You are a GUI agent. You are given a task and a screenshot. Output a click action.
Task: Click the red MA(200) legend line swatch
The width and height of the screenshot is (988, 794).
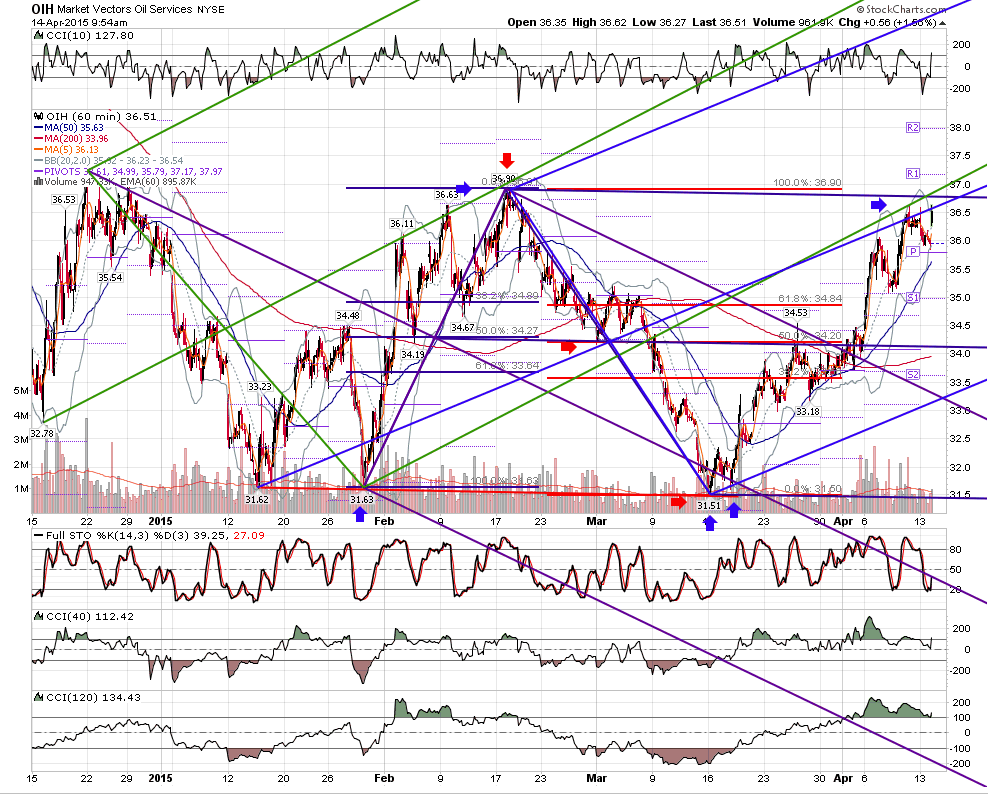pos(37,139)
